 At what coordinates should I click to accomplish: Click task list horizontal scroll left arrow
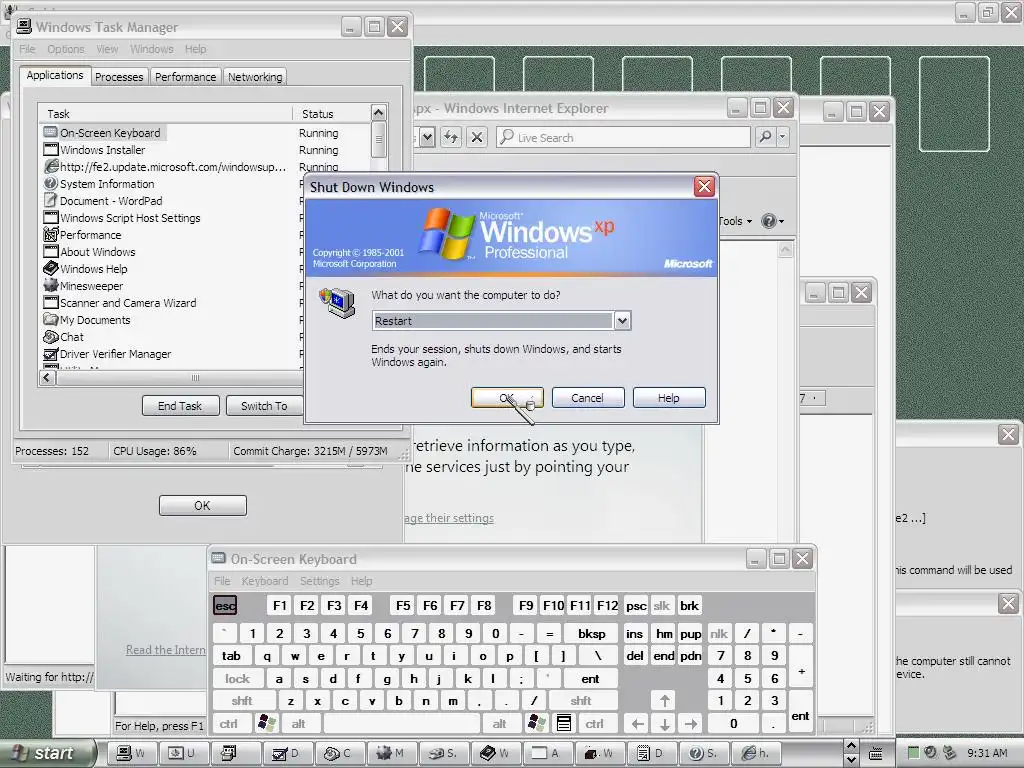click(x=47, y=377)
